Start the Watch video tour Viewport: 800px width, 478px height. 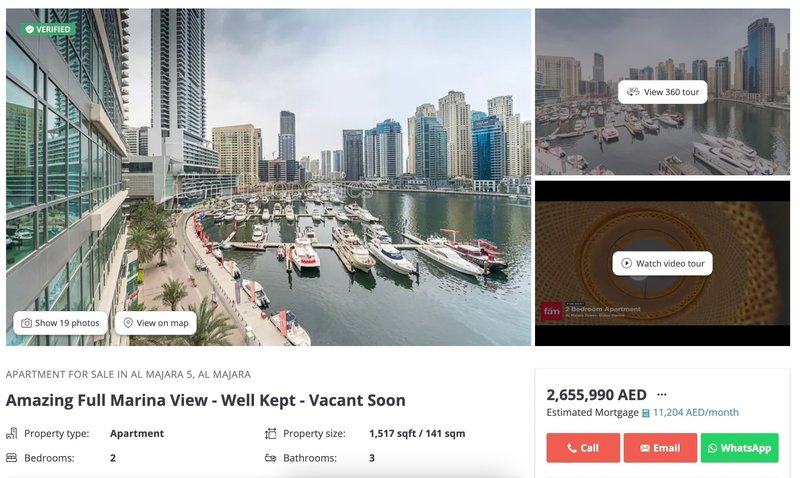[x=662, y=263]
